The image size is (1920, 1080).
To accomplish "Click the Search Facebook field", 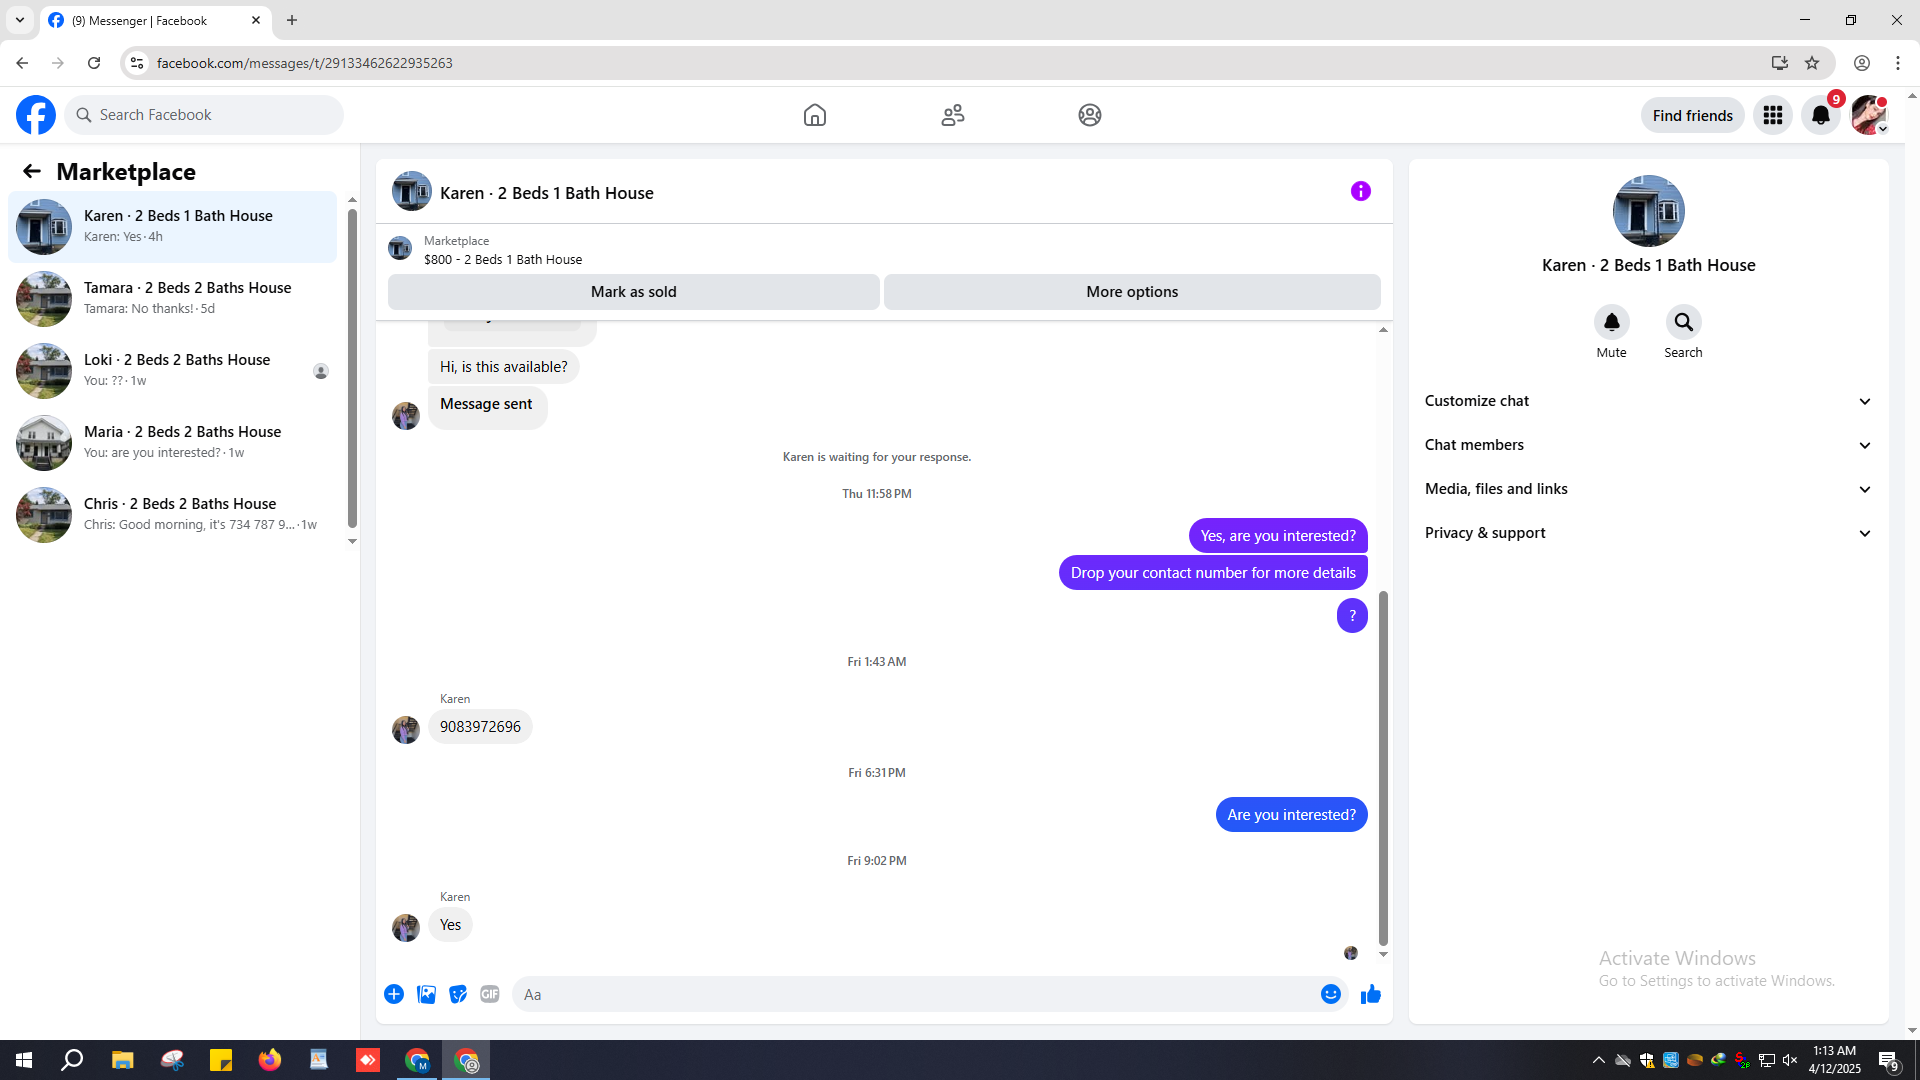I will coord(205,115).
